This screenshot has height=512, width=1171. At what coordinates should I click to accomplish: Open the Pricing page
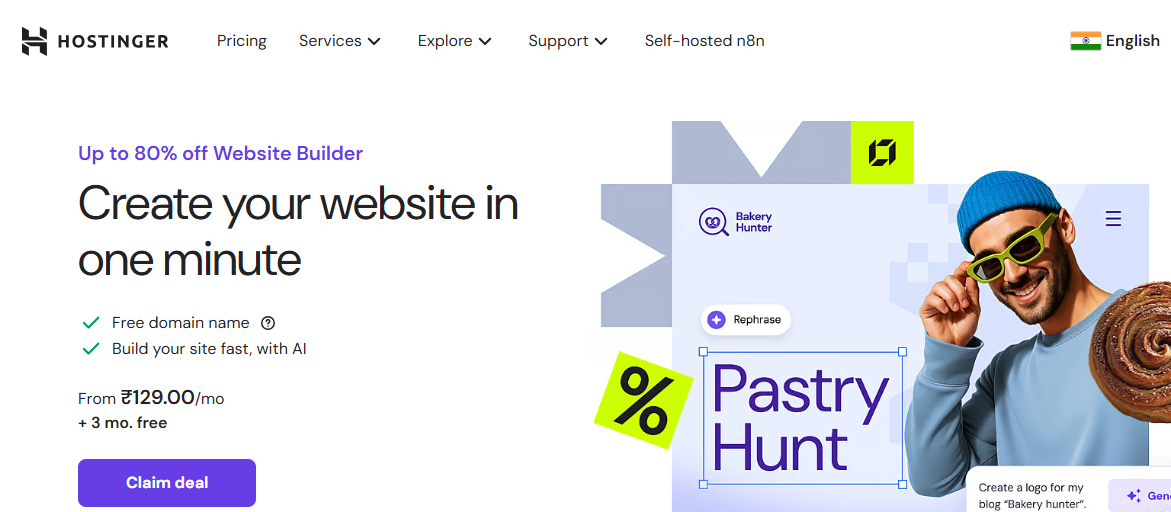(242, 41)
